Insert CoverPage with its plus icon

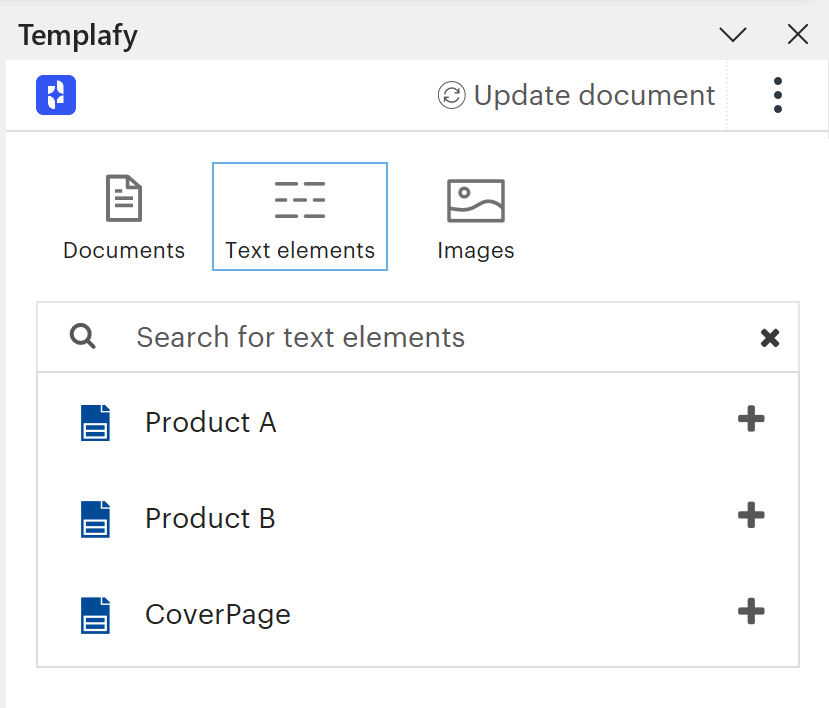[x=751, y=611]
